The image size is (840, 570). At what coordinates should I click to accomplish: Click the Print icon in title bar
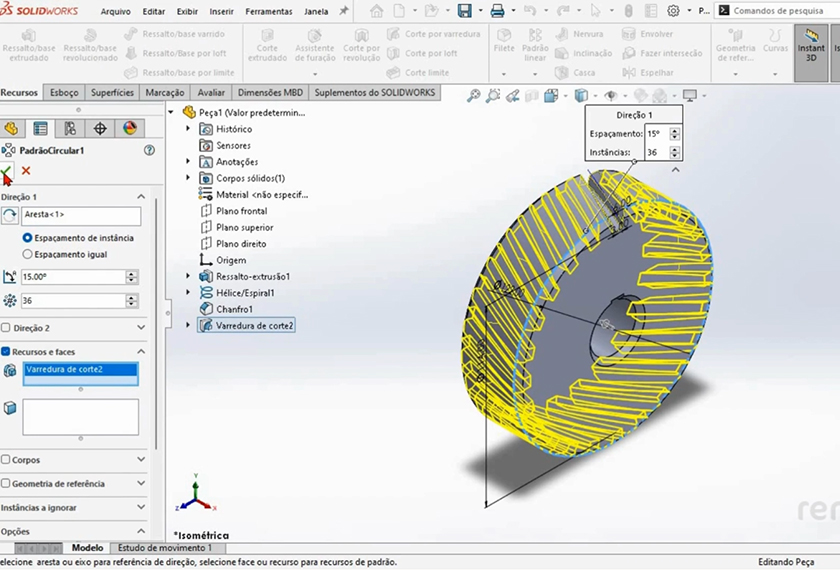click(x=497, y=11)
